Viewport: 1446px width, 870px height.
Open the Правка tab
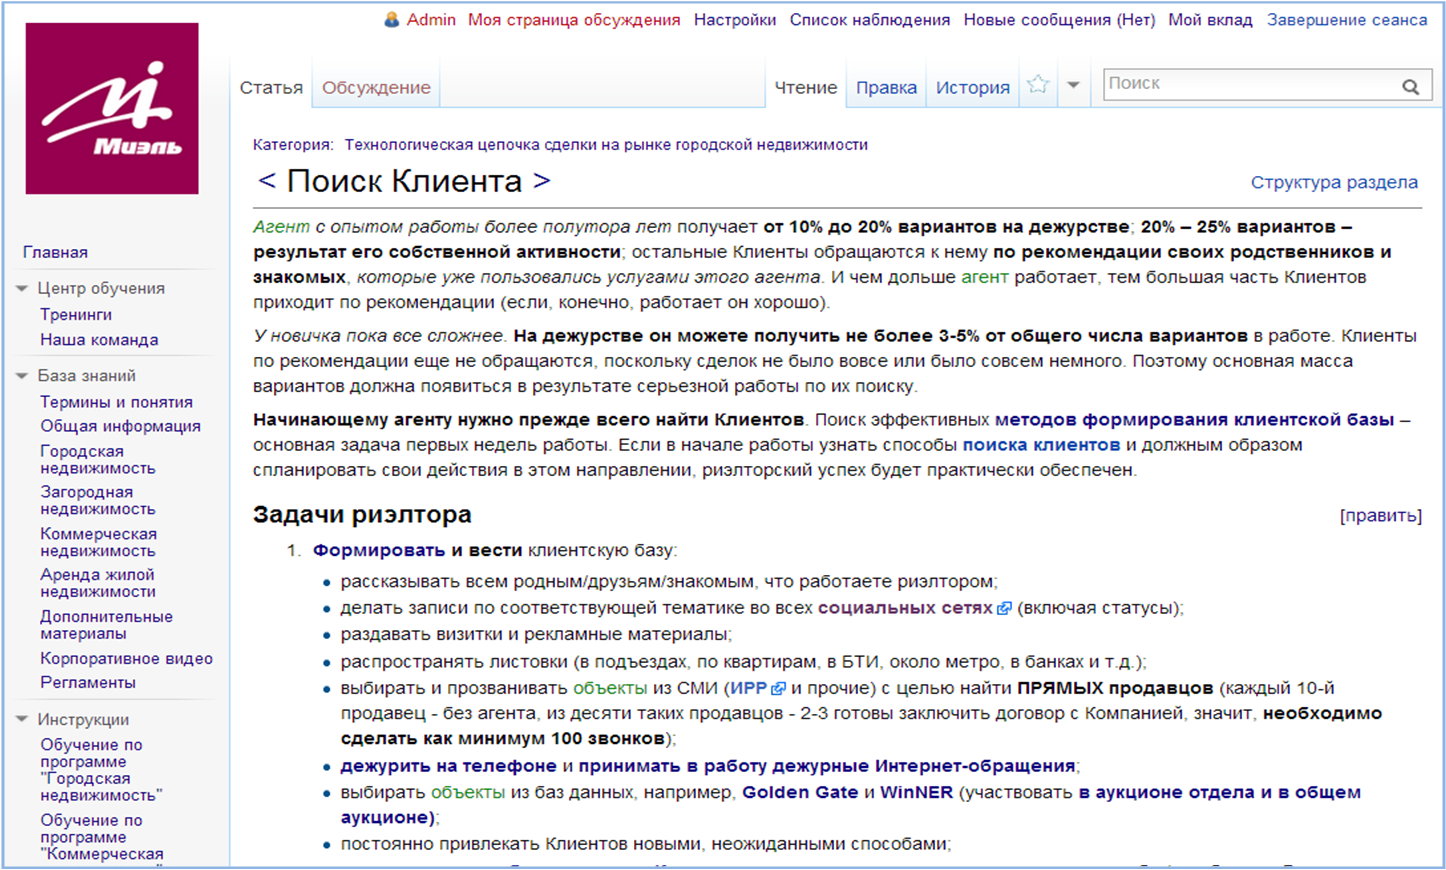pos(886,87)
